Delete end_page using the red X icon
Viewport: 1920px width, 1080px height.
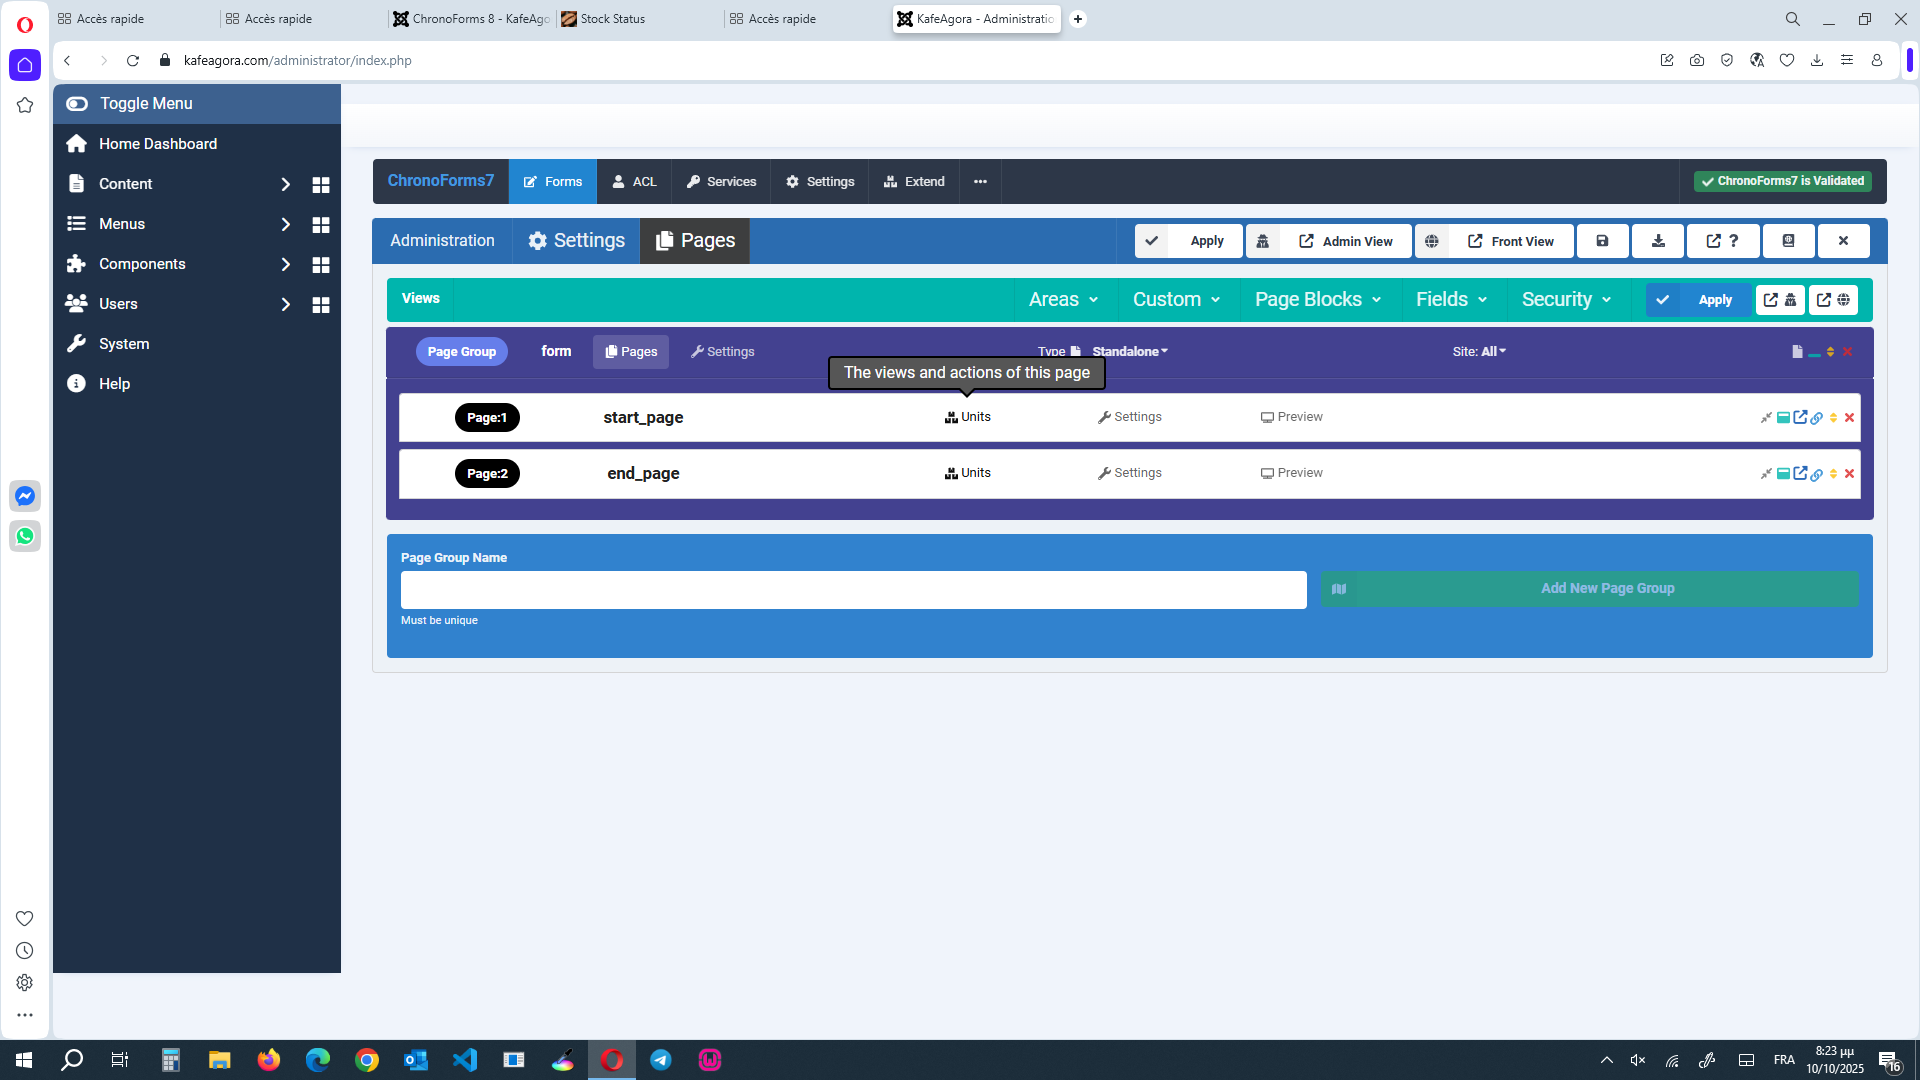[x=1848, y=473]
